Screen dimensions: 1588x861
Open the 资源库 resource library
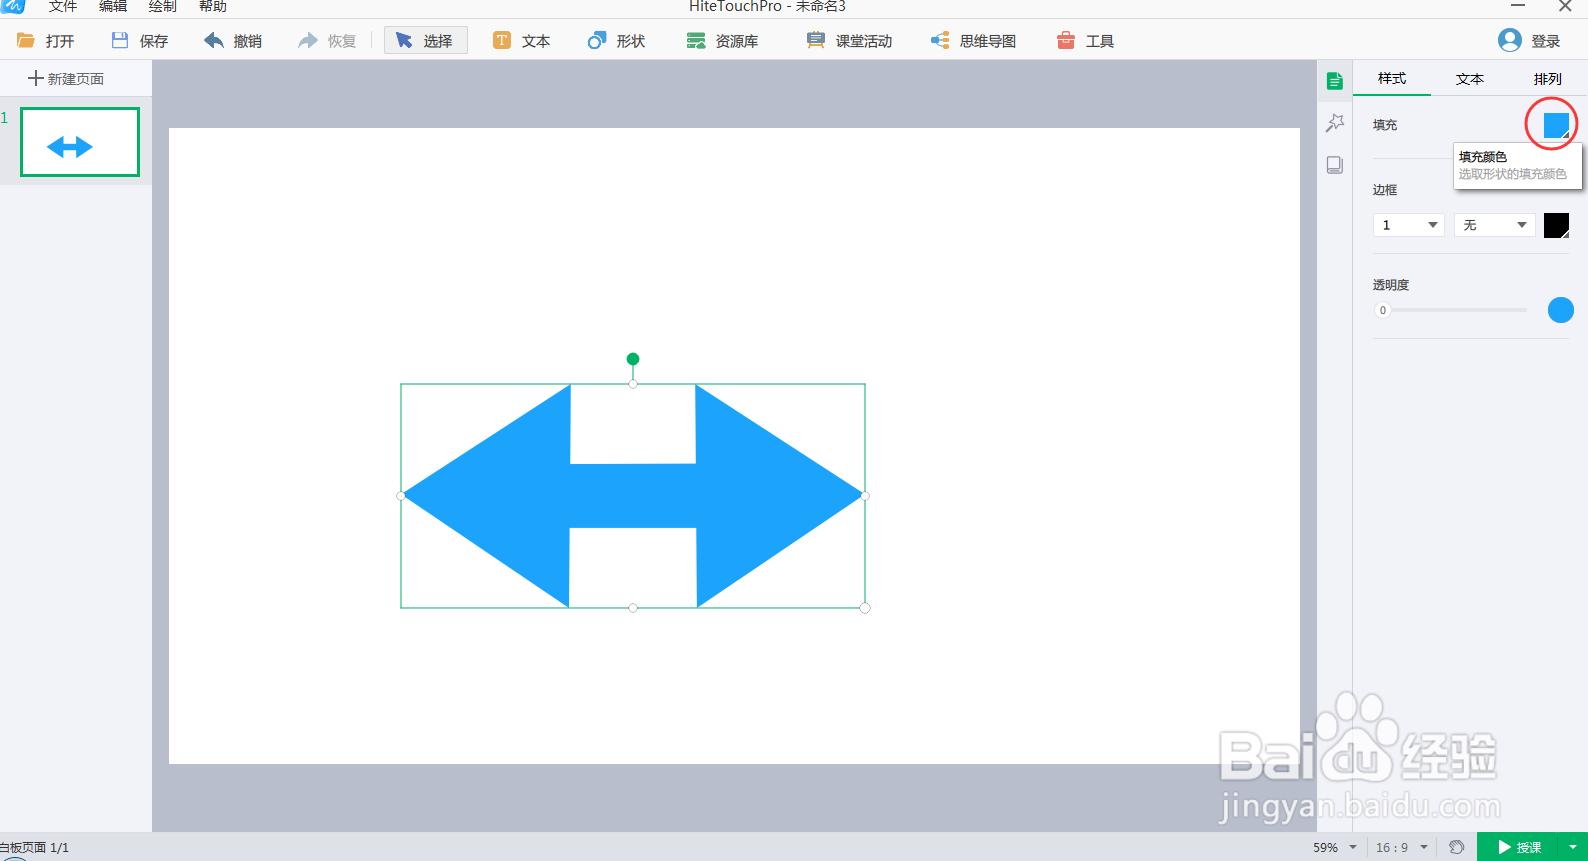point(722,40)
